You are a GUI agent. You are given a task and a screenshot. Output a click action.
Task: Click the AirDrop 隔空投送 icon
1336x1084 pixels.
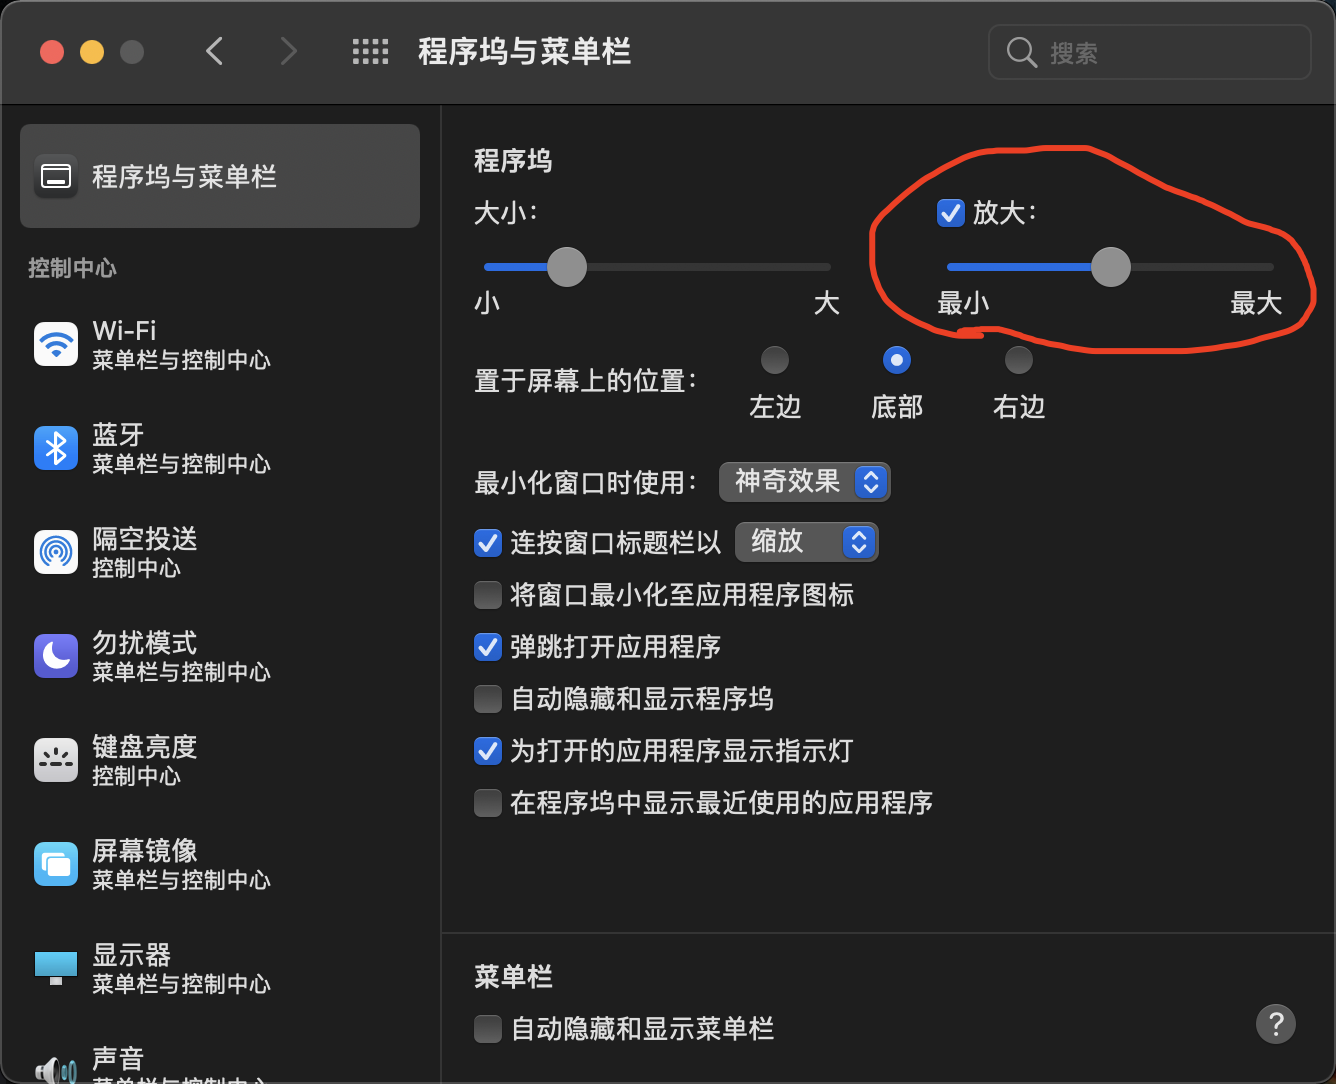(56, 552)
